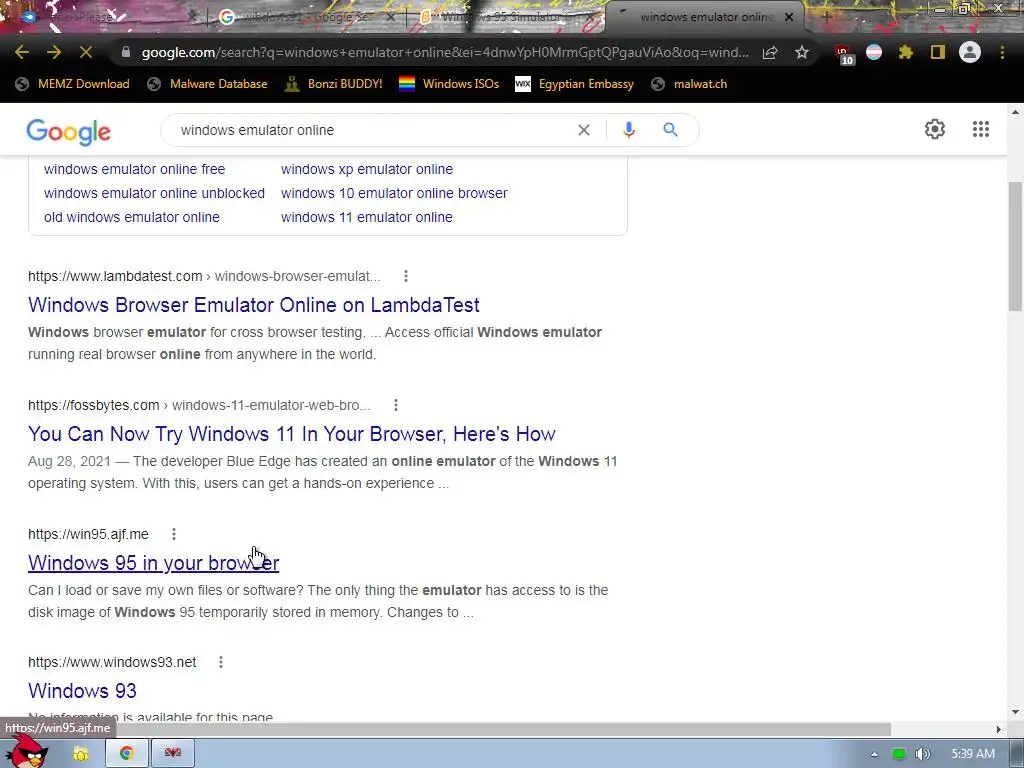
Task: Open the Angry Birds Start button
Action: [27, 752]
